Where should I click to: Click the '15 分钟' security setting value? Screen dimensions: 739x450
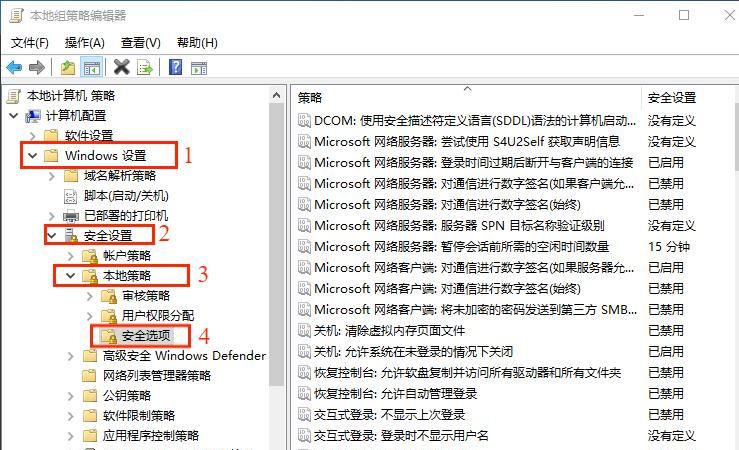click(x=669, y=246)
